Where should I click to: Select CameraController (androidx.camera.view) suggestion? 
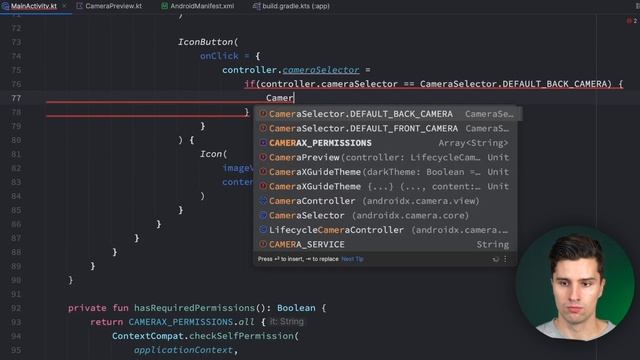(386, 201)
